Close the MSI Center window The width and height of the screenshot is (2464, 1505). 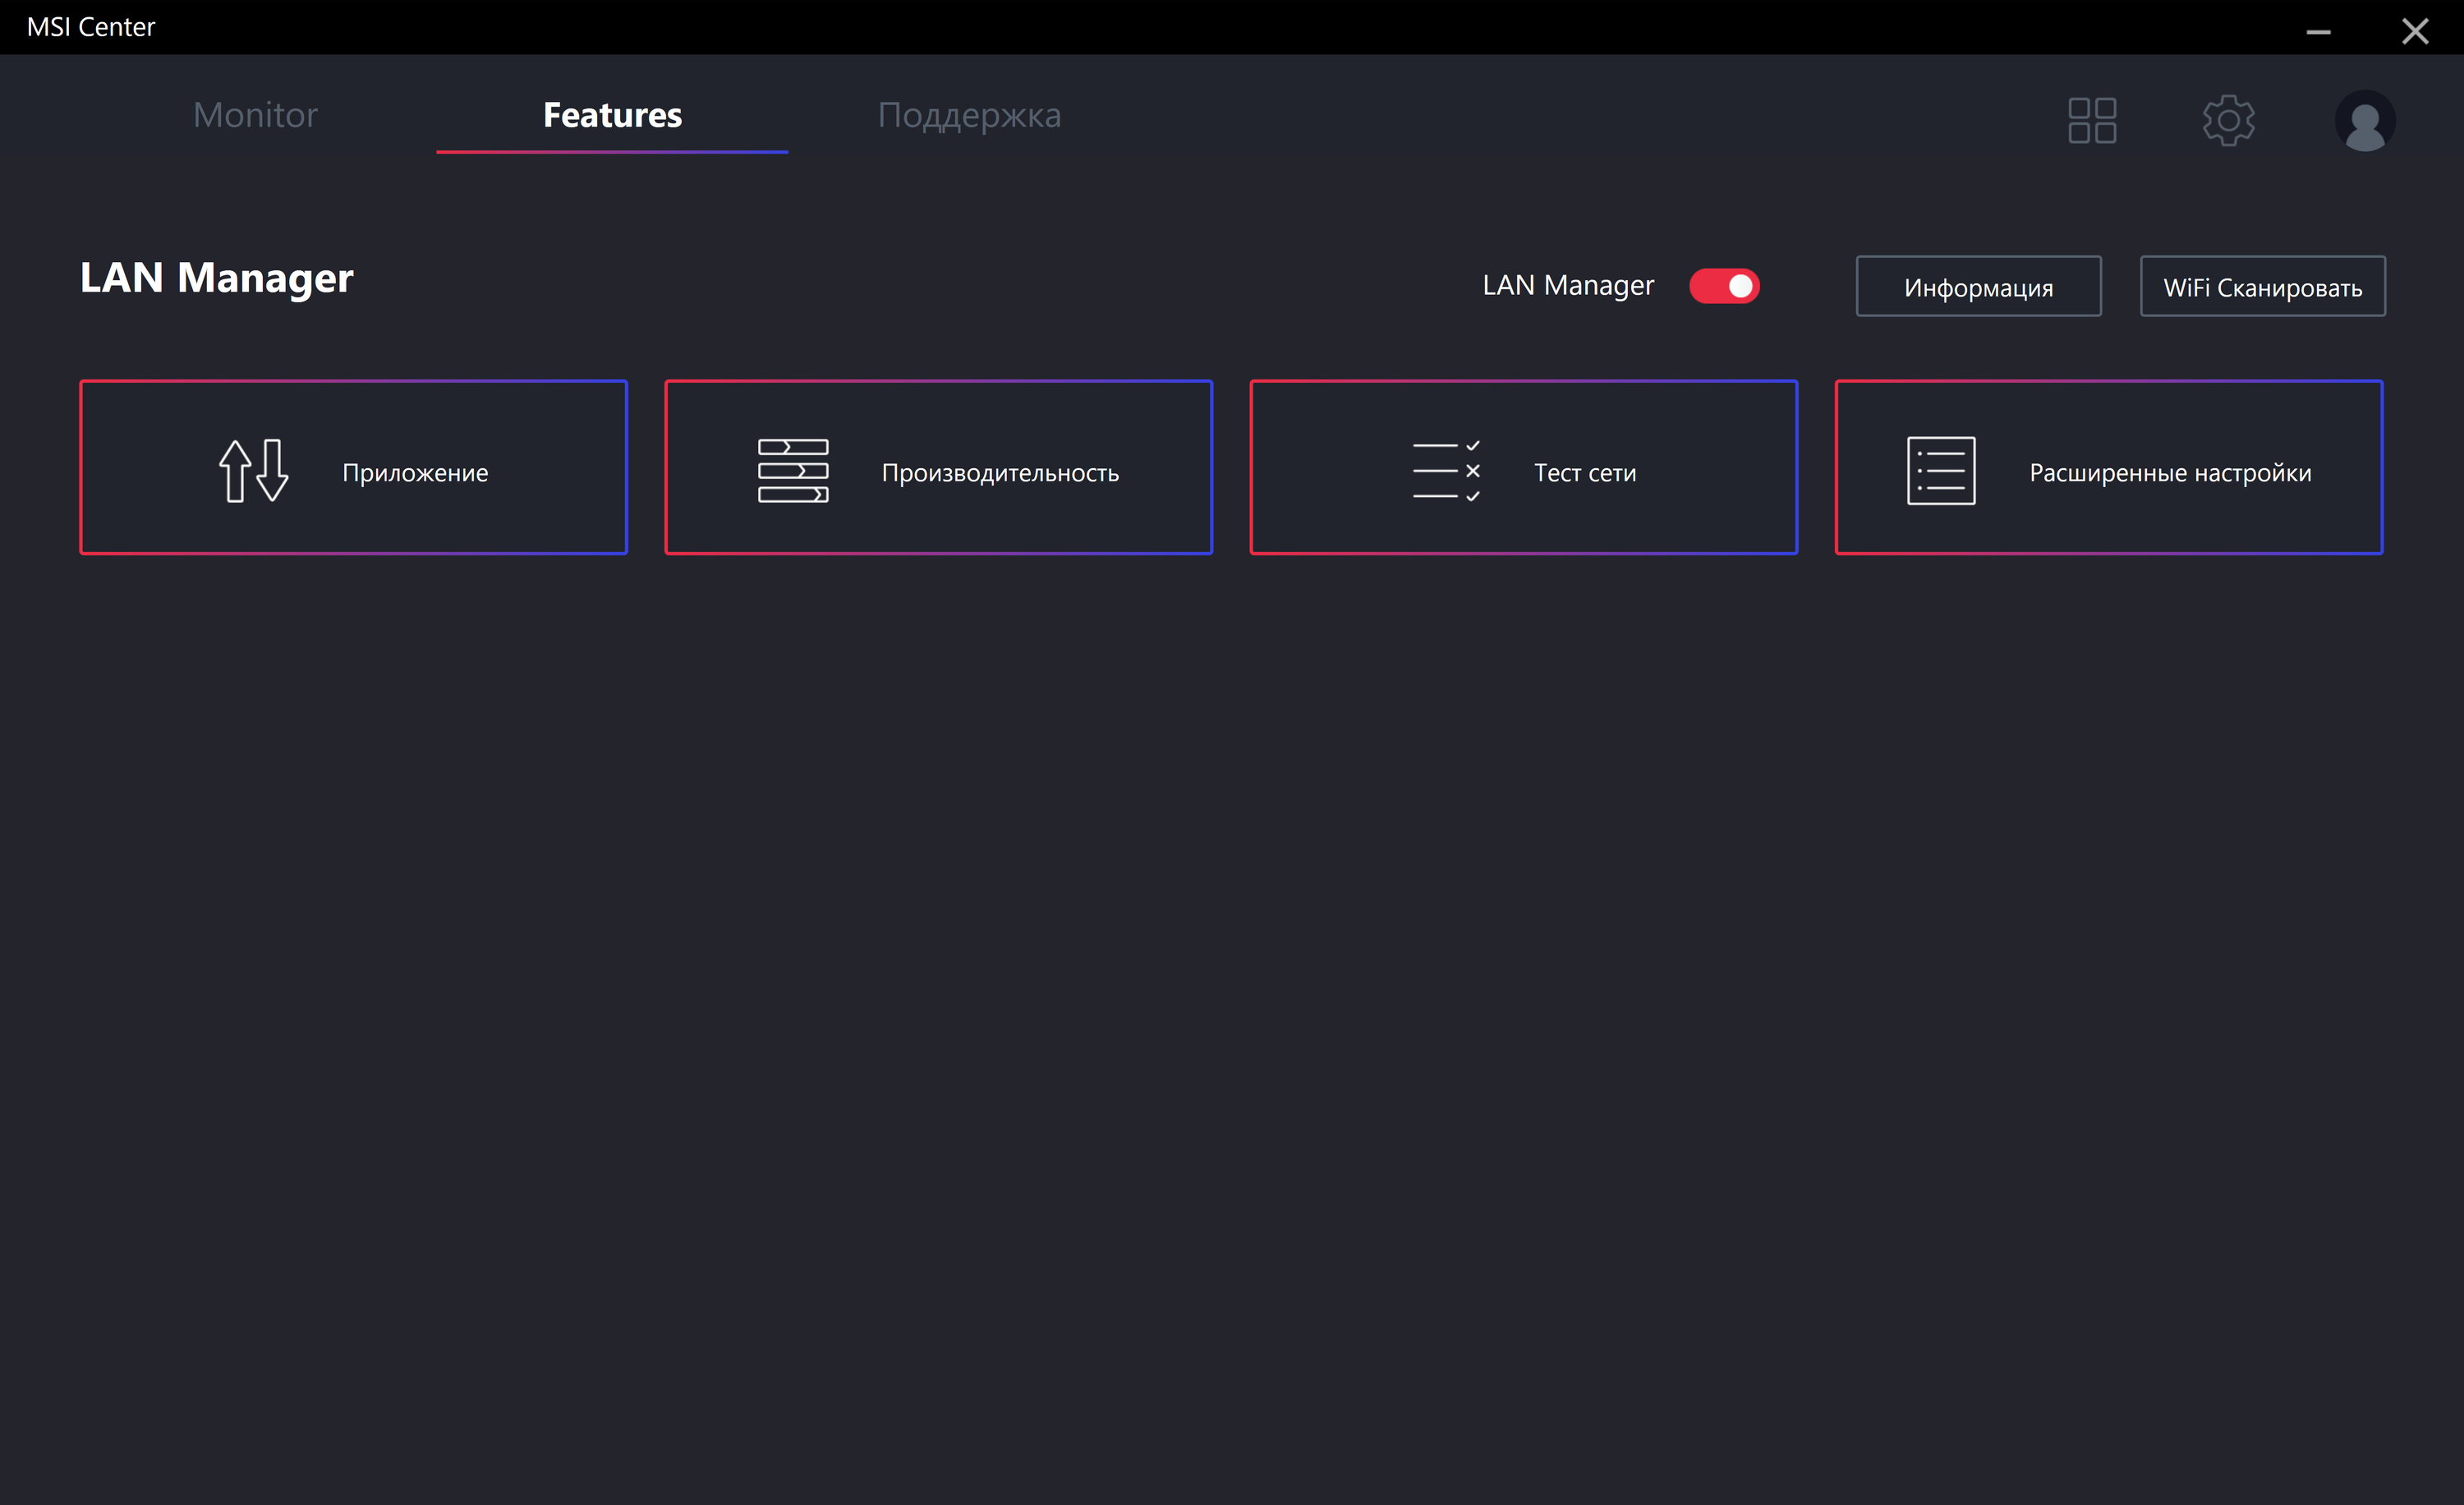(2415, 31)
